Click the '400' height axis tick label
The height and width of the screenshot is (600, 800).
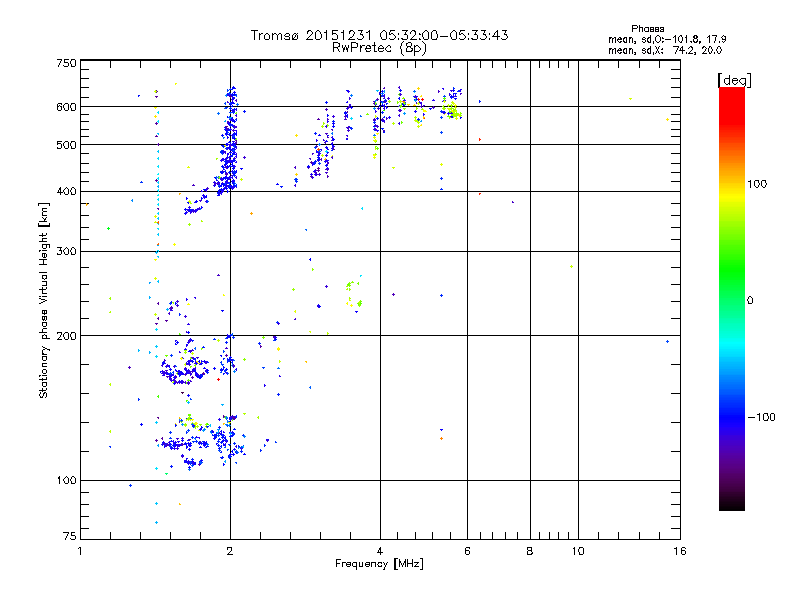pos(66,192)
